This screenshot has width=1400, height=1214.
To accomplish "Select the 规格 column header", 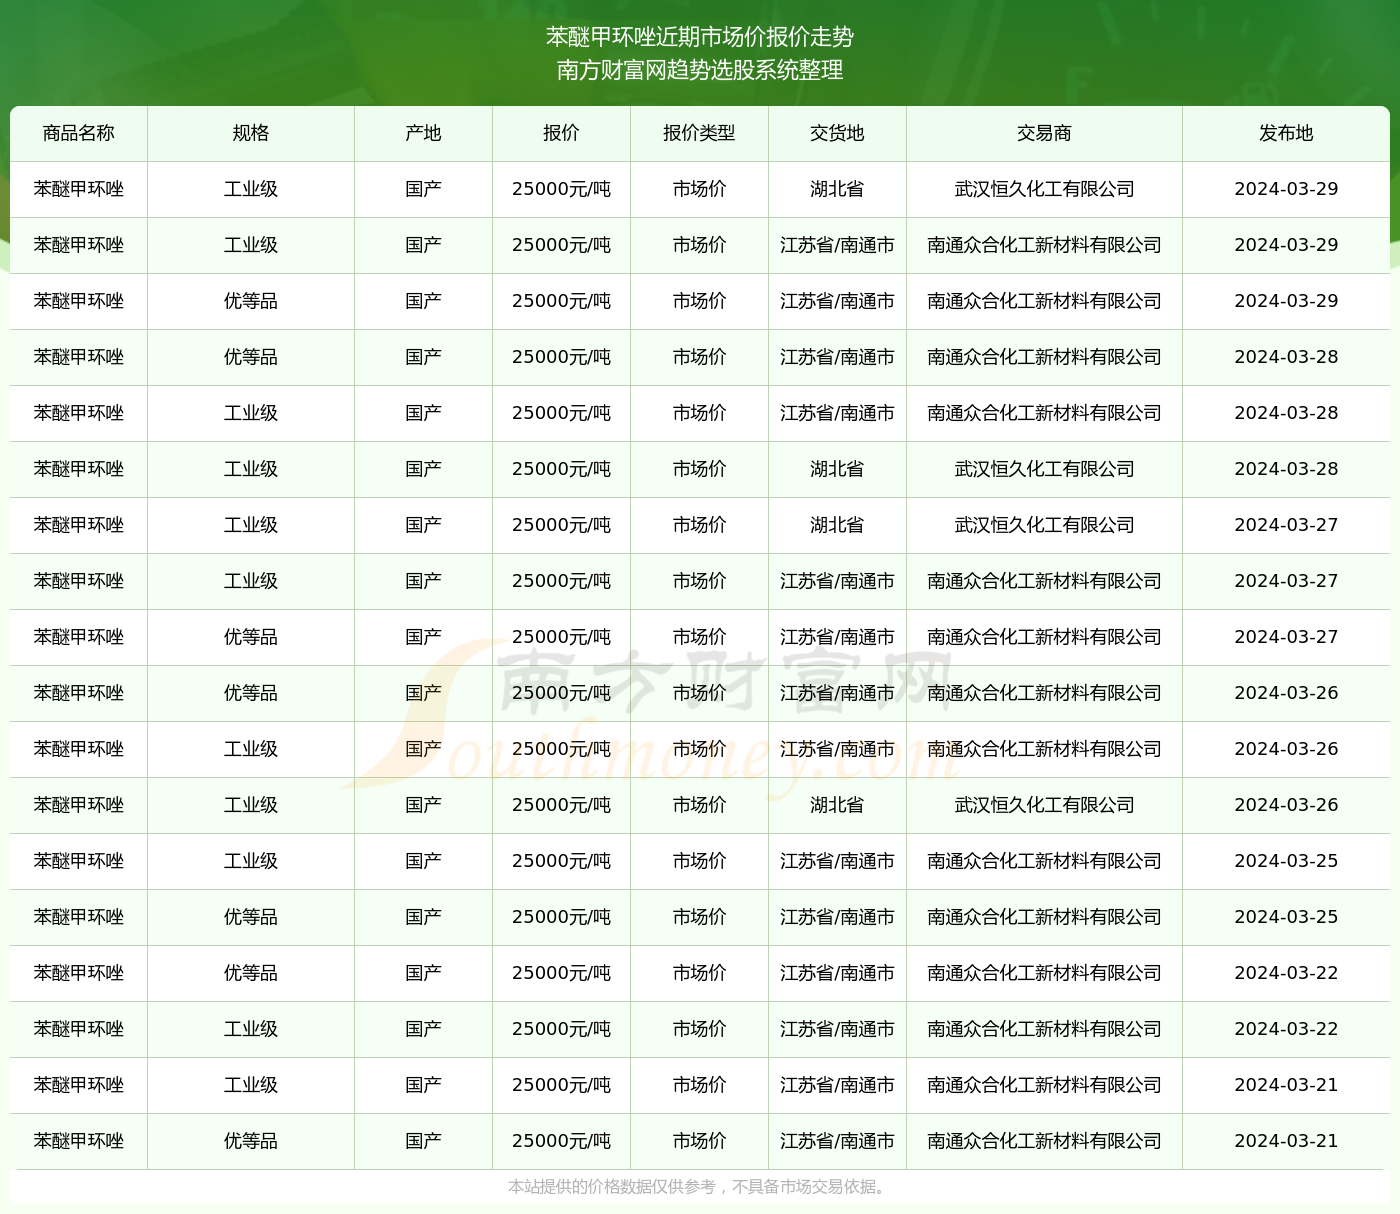I will click(x=251, y=133).
